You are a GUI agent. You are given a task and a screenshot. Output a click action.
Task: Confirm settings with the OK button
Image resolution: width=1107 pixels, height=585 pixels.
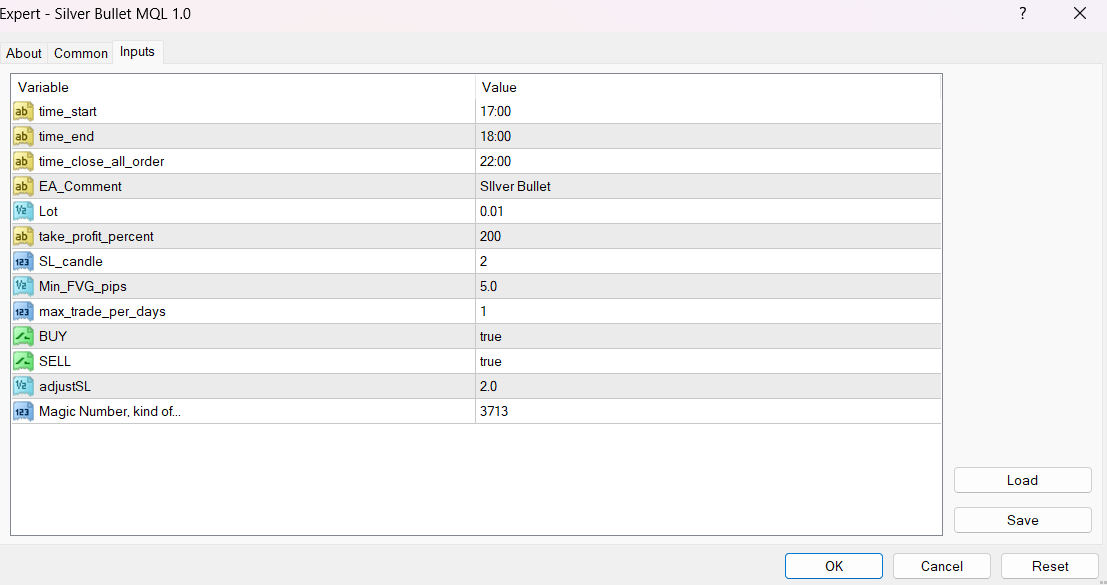(833, 565)
